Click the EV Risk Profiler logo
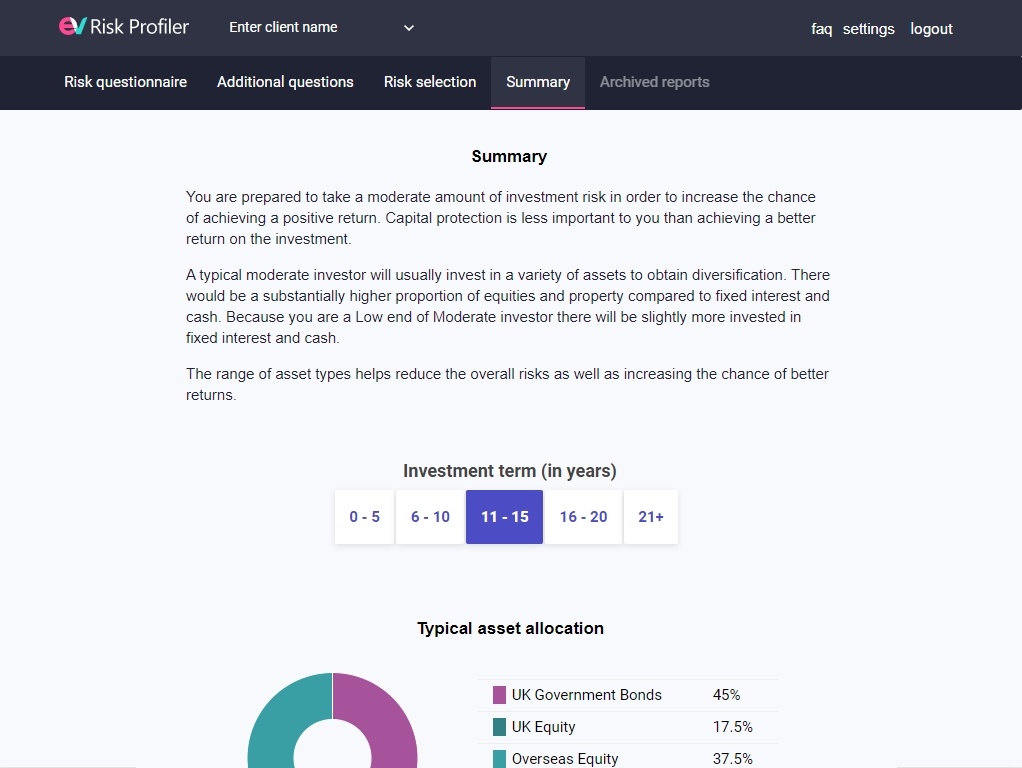The image size is (1022, 768). click(x=124, y=27)
